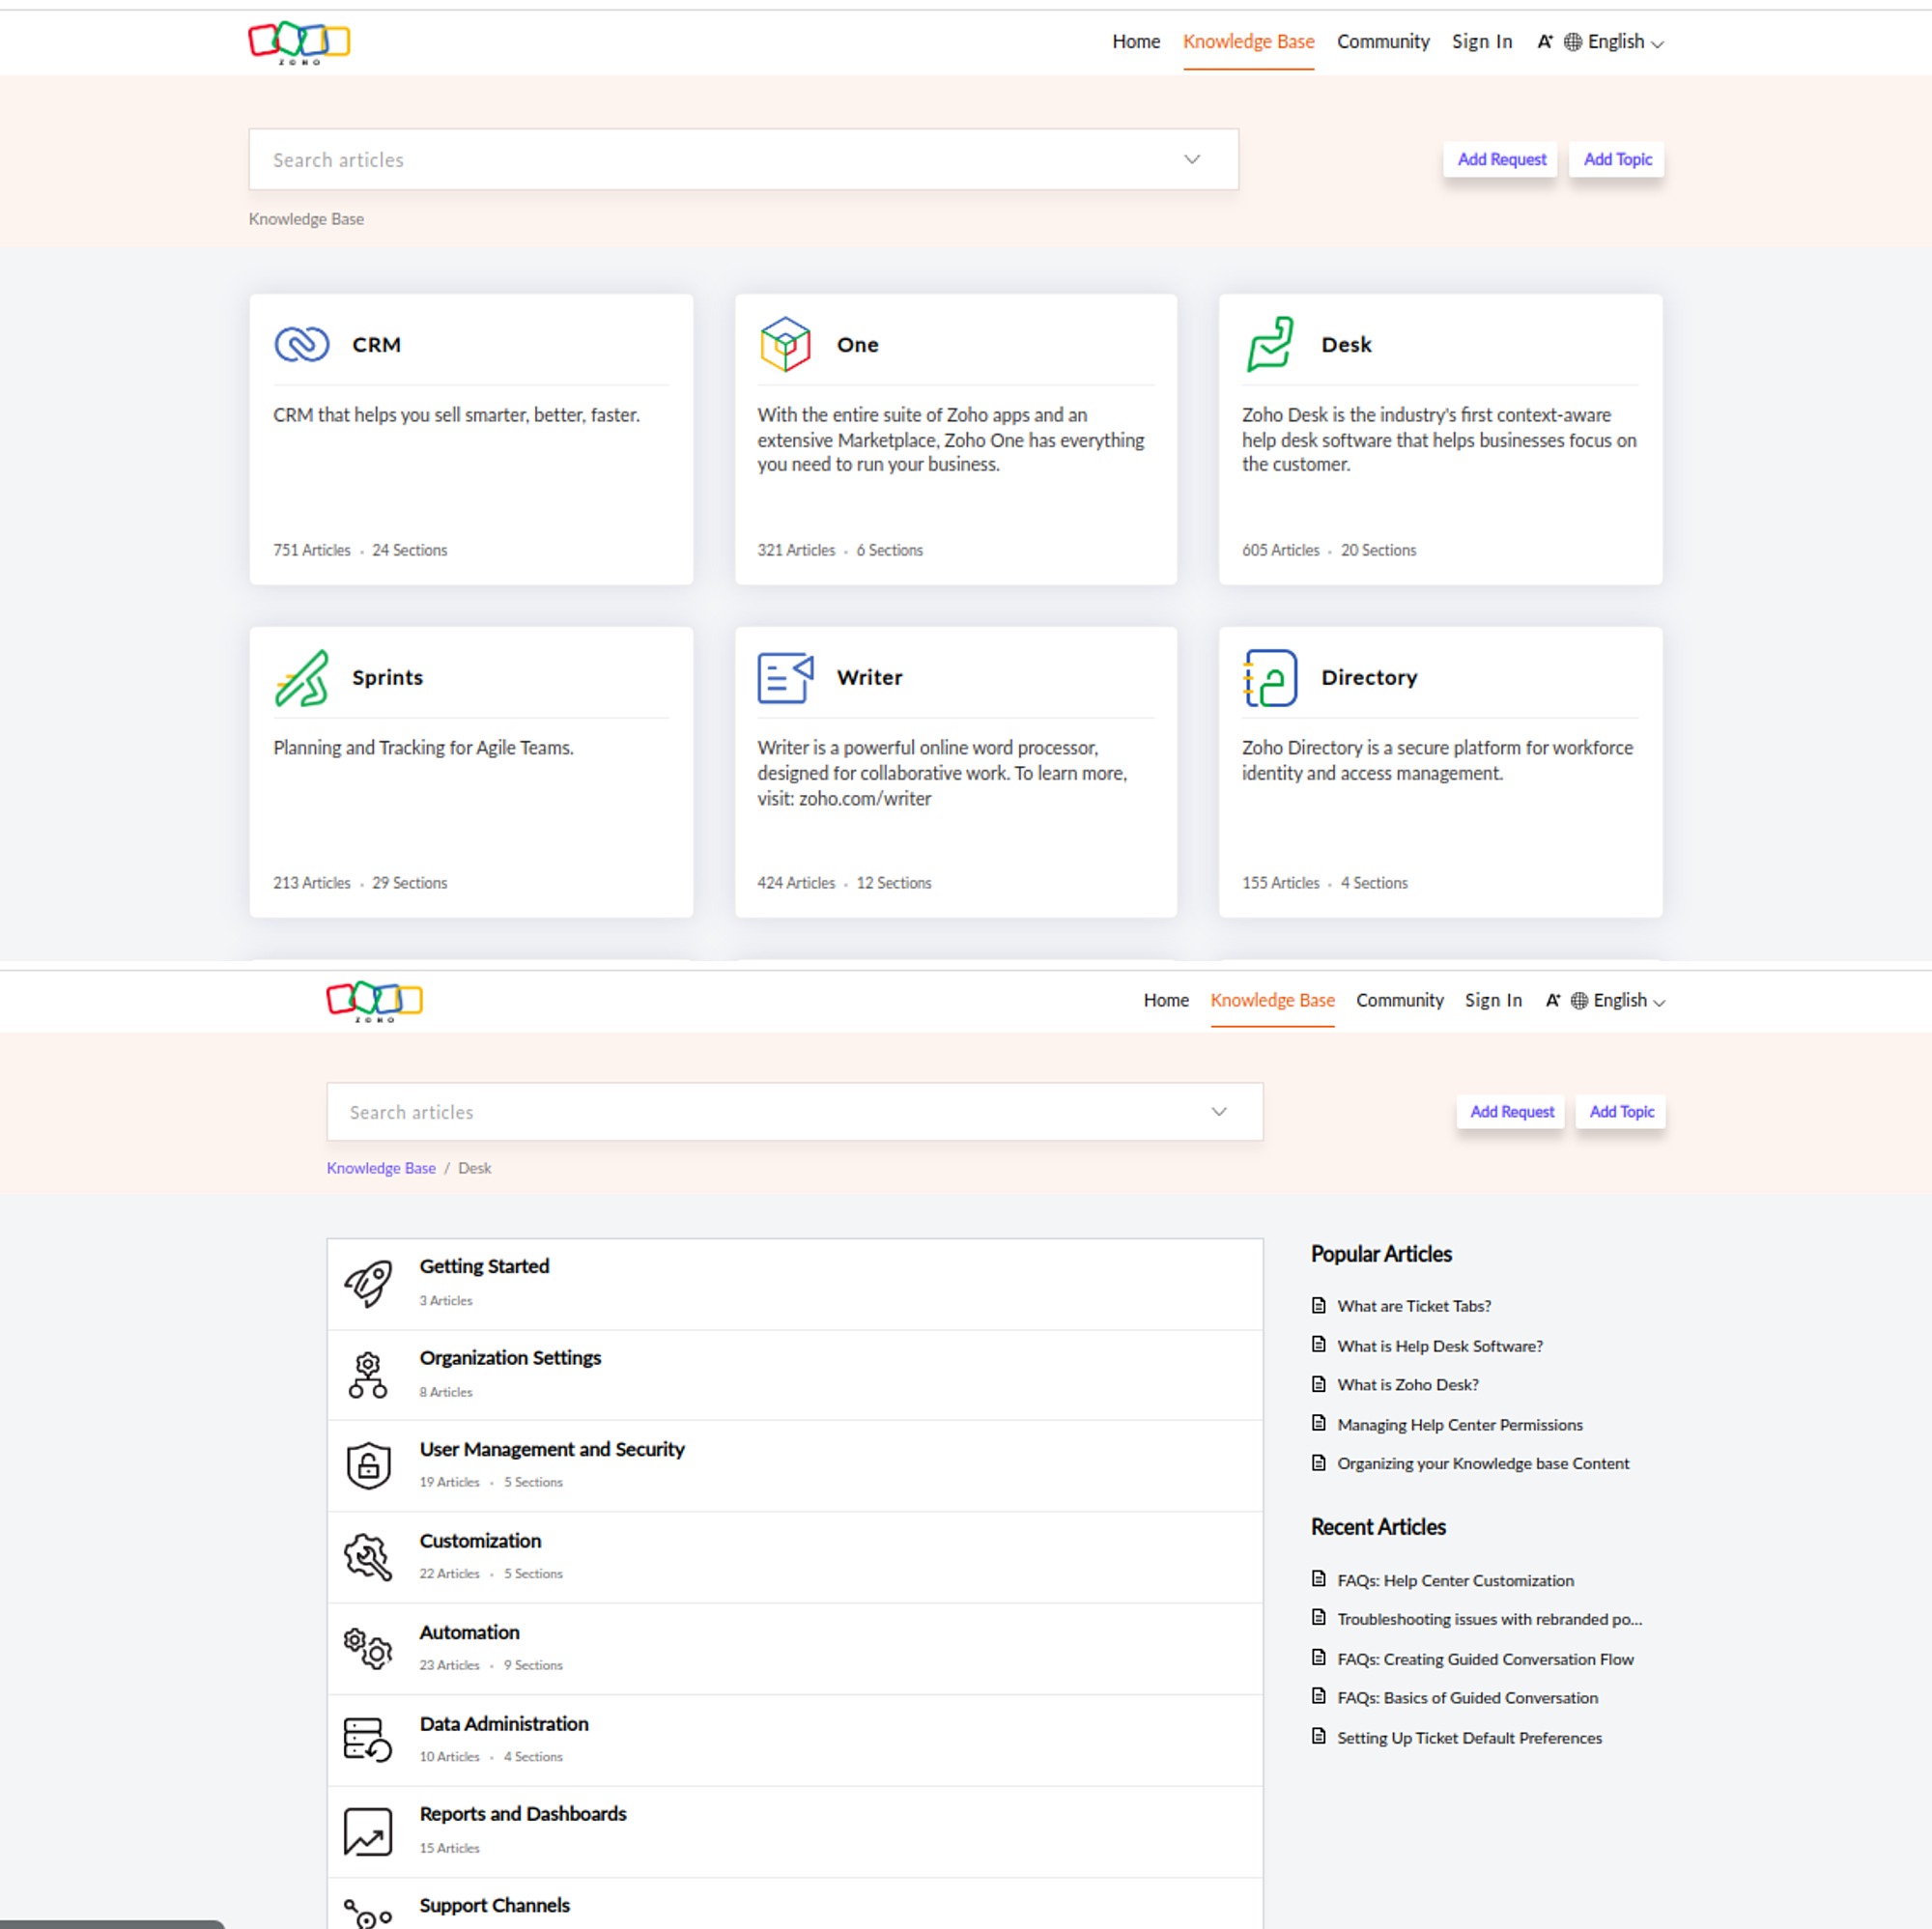Click the Automation settings gear icon
1932x1929 pixels.
coord(369,1645)
